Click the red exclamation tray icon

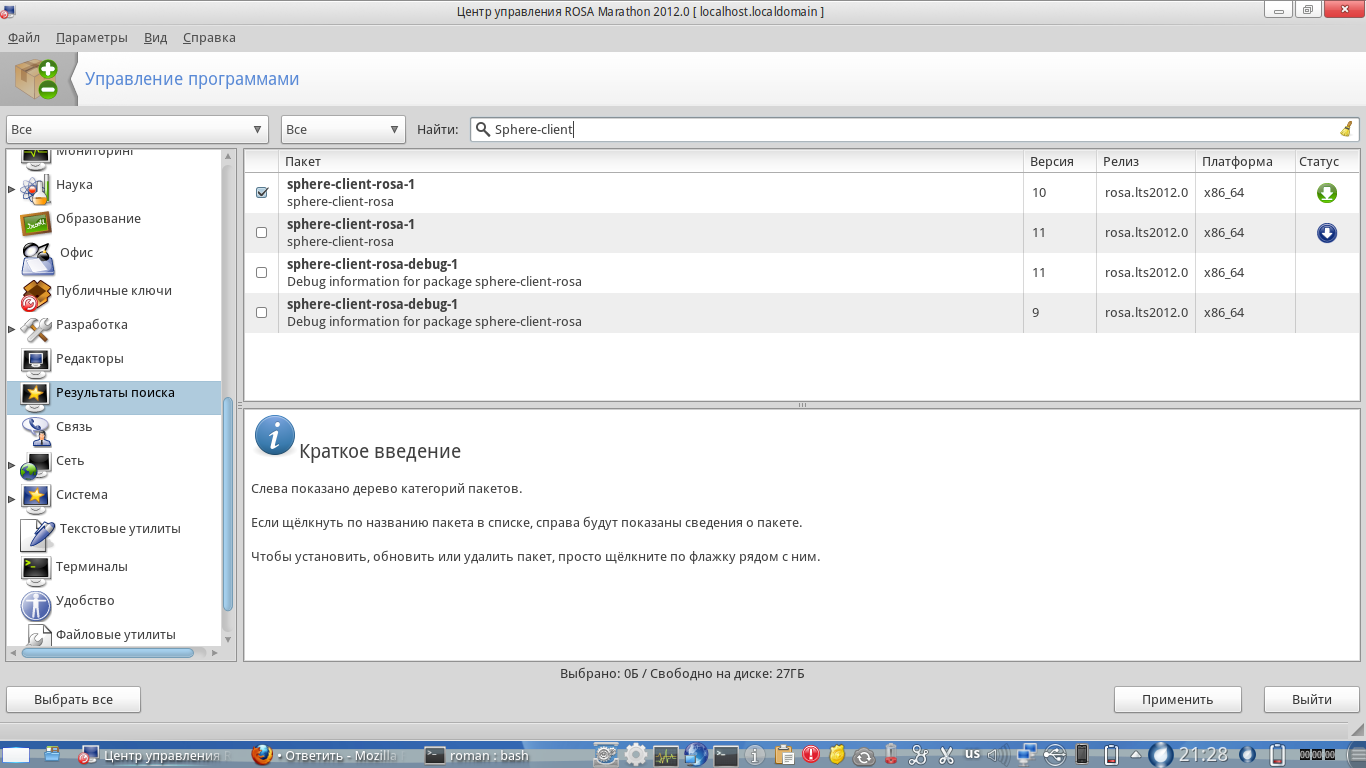(811, 755)
